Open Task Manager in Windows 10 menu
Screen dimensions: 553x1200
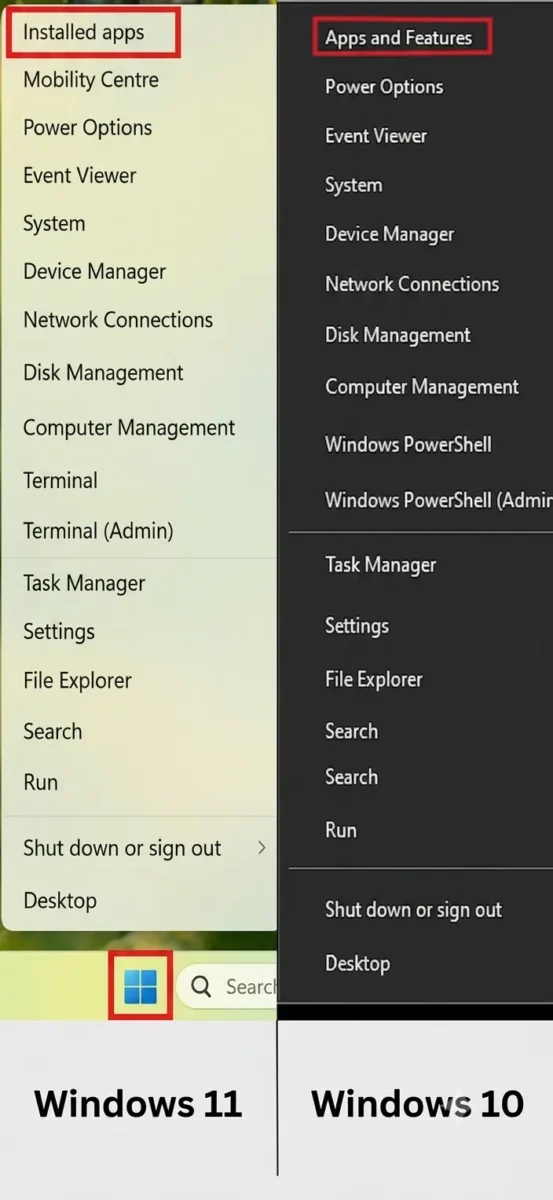click(x=381, y=565)
